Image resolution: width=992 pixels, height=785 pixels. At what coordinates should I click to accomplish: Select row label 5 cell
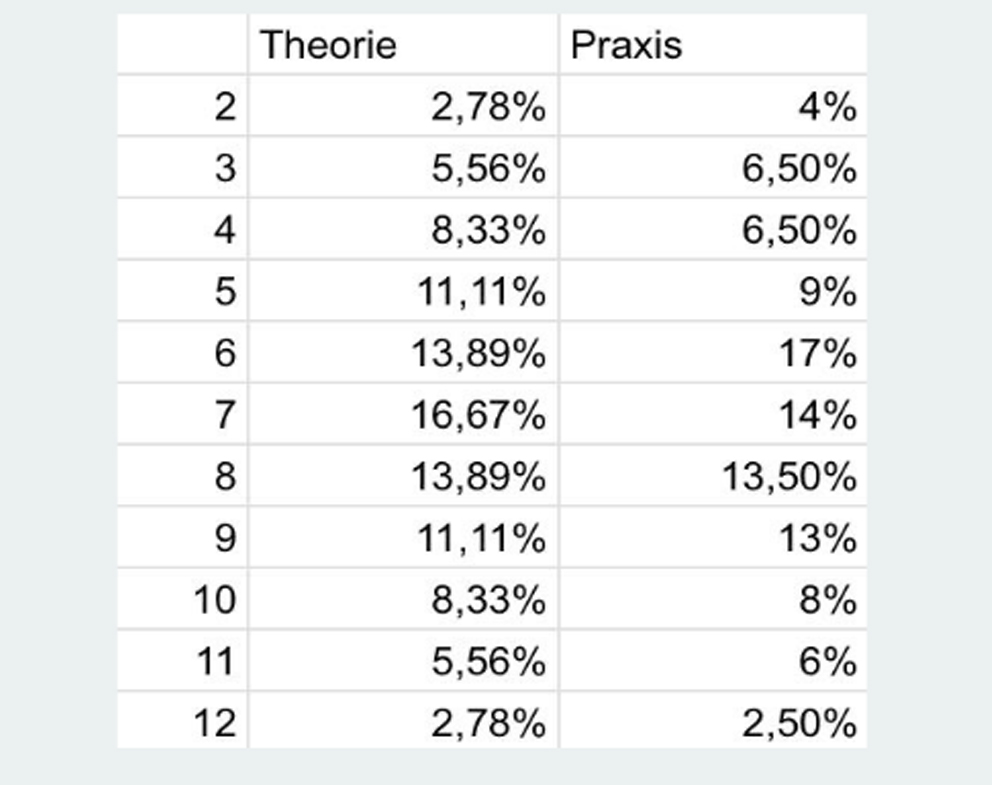tap(182, 292)
